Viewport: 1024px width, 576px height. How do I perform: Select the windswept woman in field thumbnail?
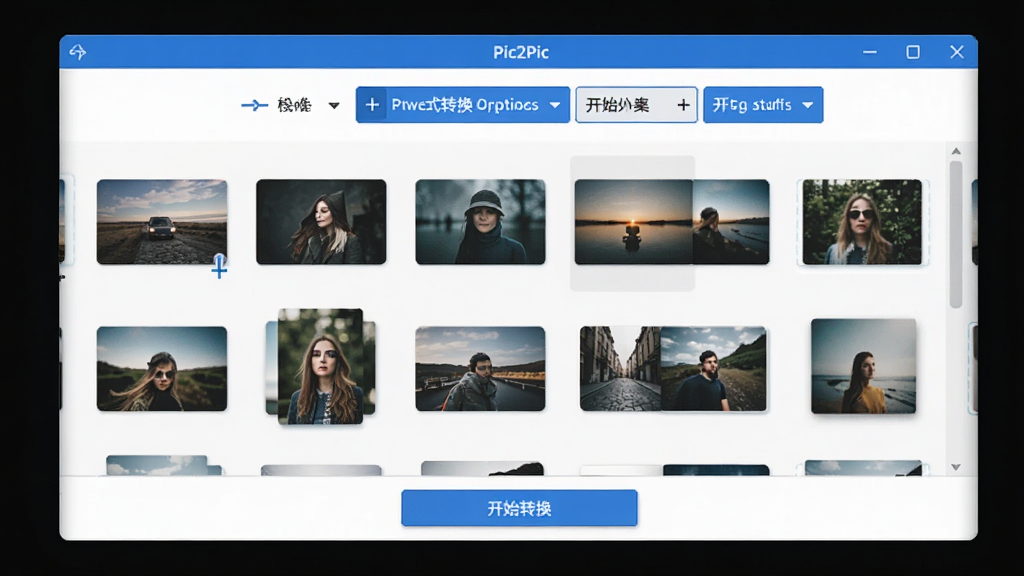pyautogui.click(x=162, y=369)
